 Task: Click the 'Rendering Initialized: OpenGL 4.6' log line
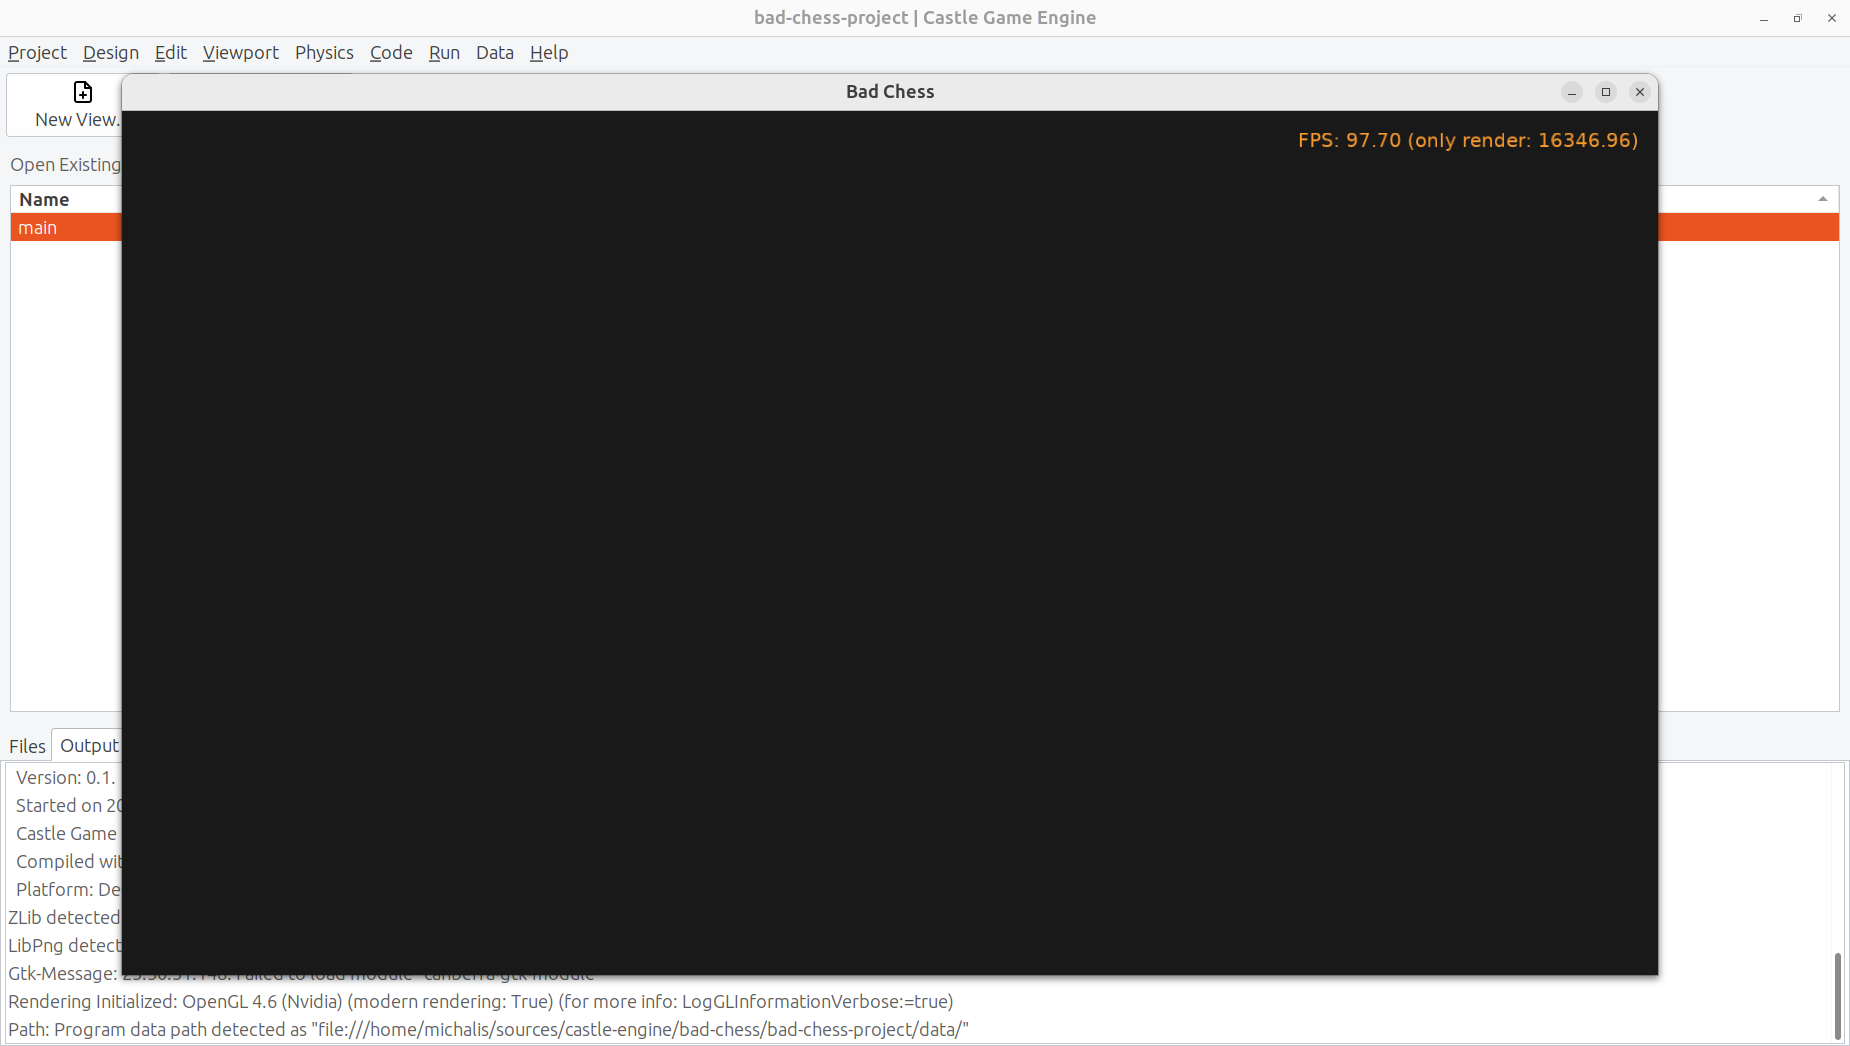tap(481, 1002)
